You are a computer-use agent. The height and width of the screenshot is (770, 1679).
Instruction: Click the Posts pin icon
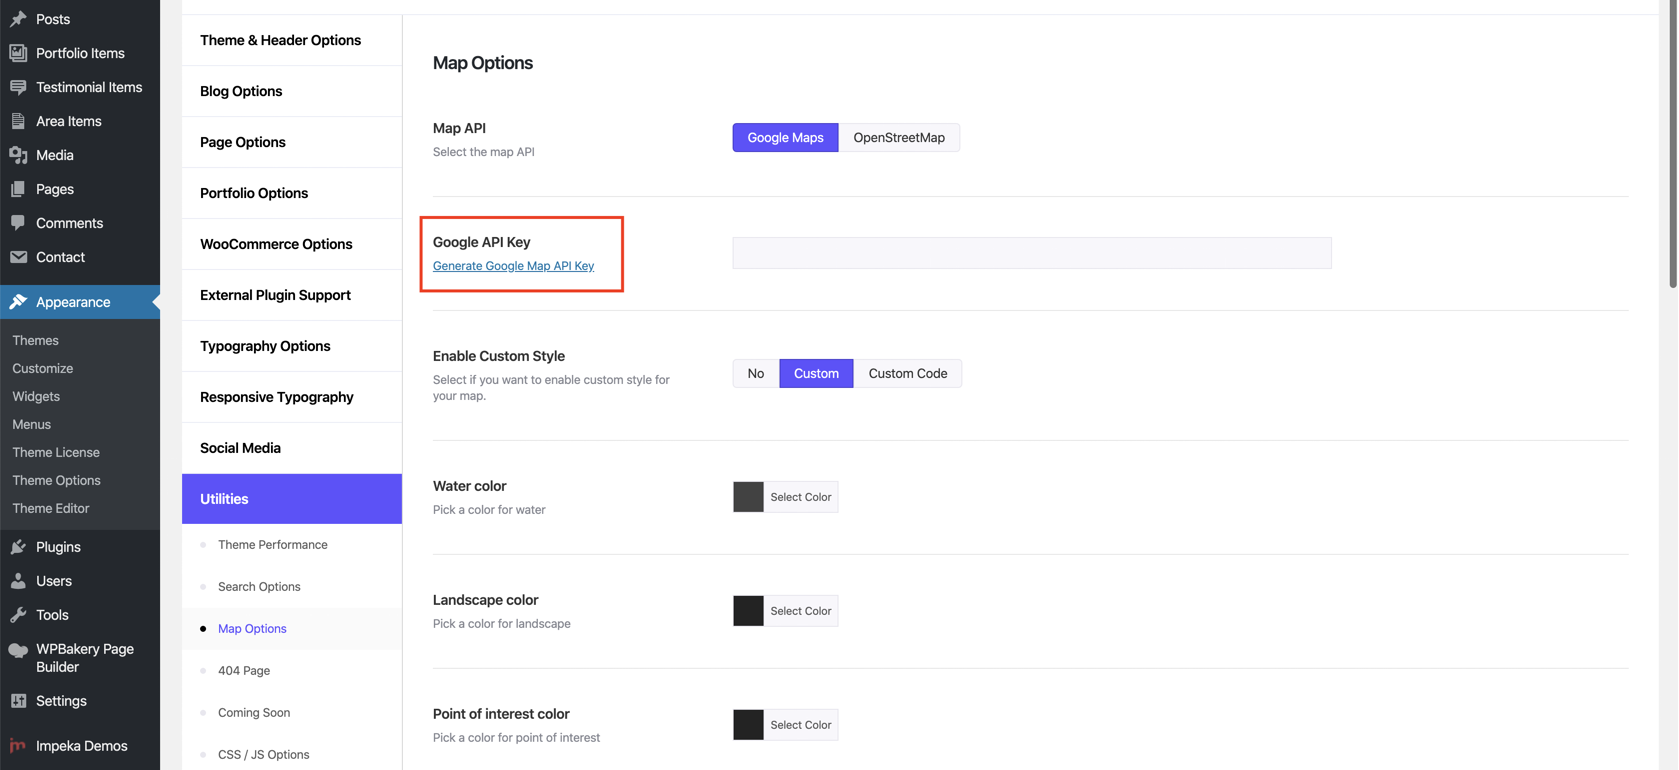pos(18,19)
